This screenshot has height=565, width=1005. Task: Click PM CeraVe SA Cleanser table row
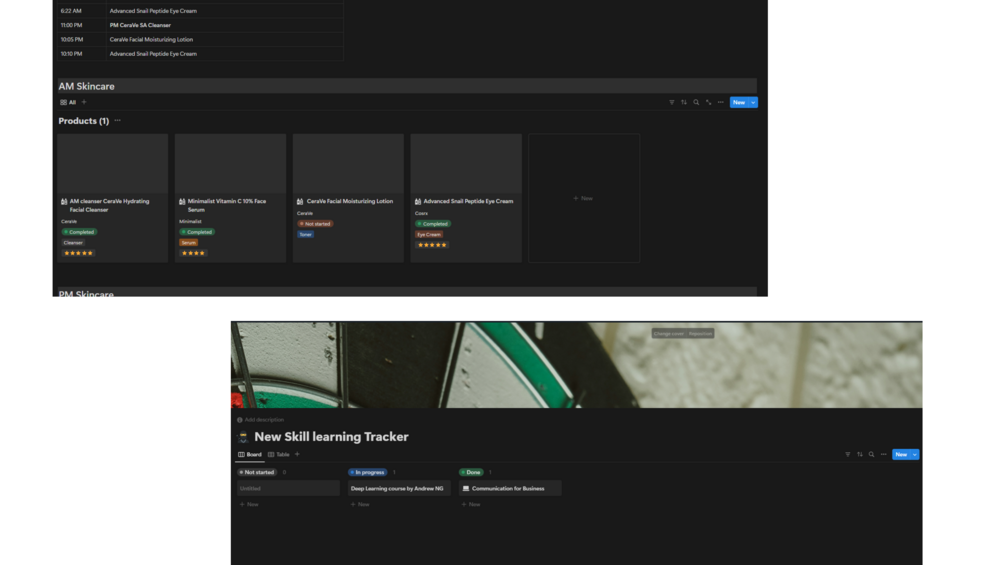[200, 25]
